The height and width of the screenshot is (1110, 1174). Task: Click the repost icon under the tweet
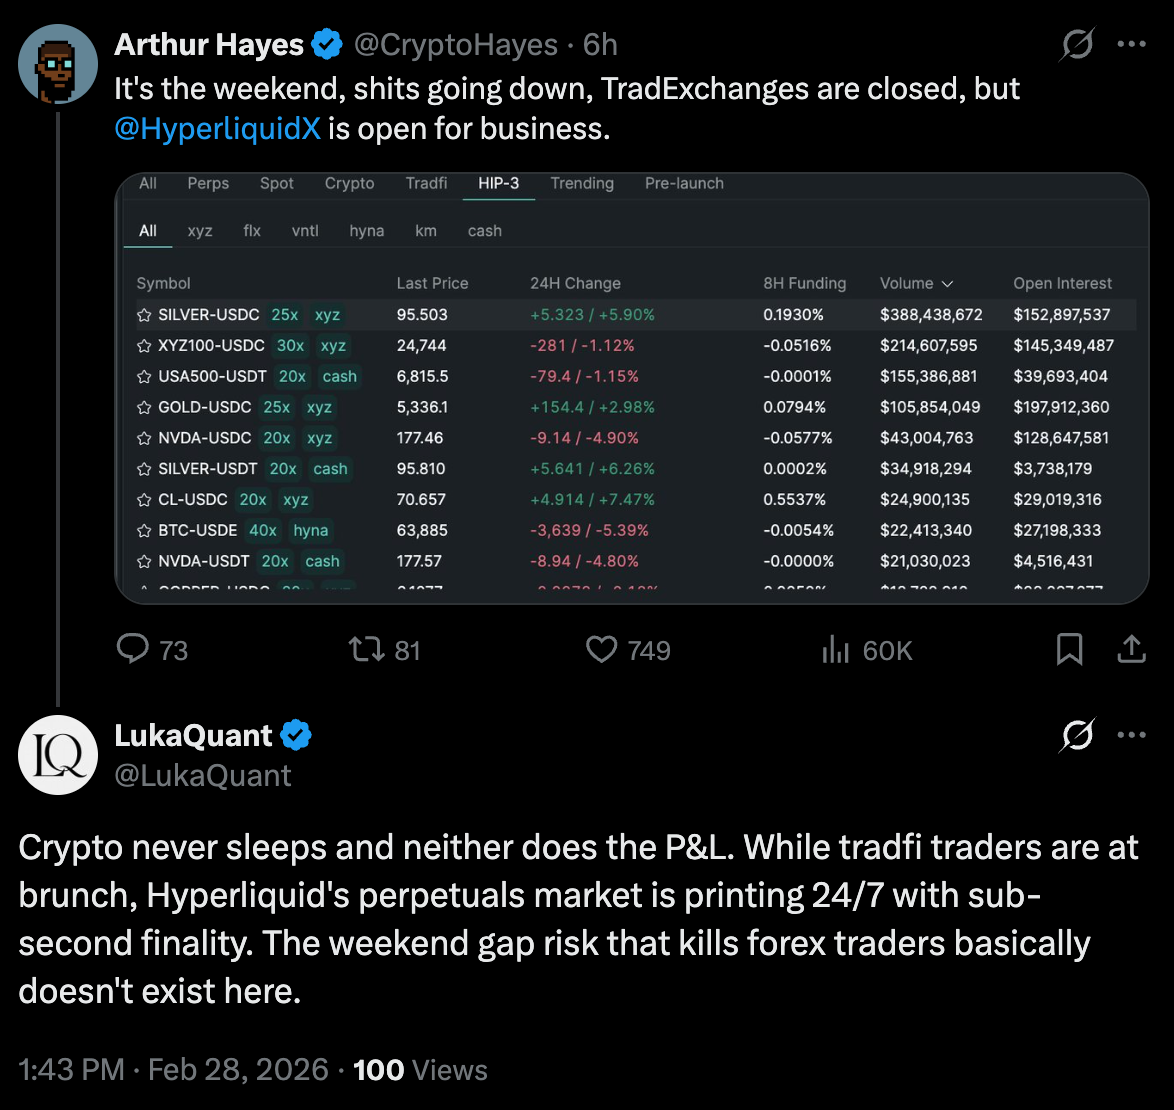coord(366,650)
